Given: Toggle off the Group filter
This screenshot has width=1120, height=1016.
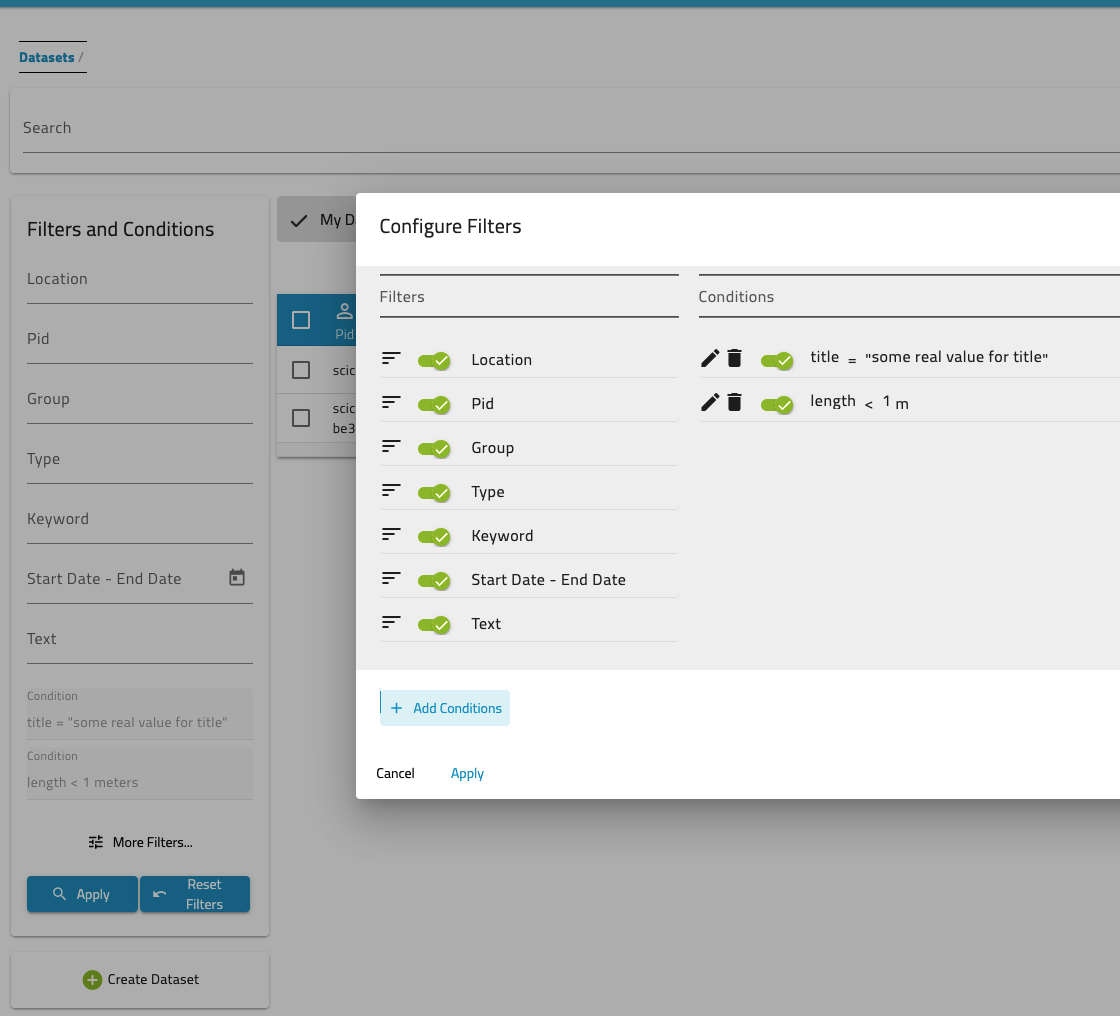Looking at the screenshot, I should (434, 448).
